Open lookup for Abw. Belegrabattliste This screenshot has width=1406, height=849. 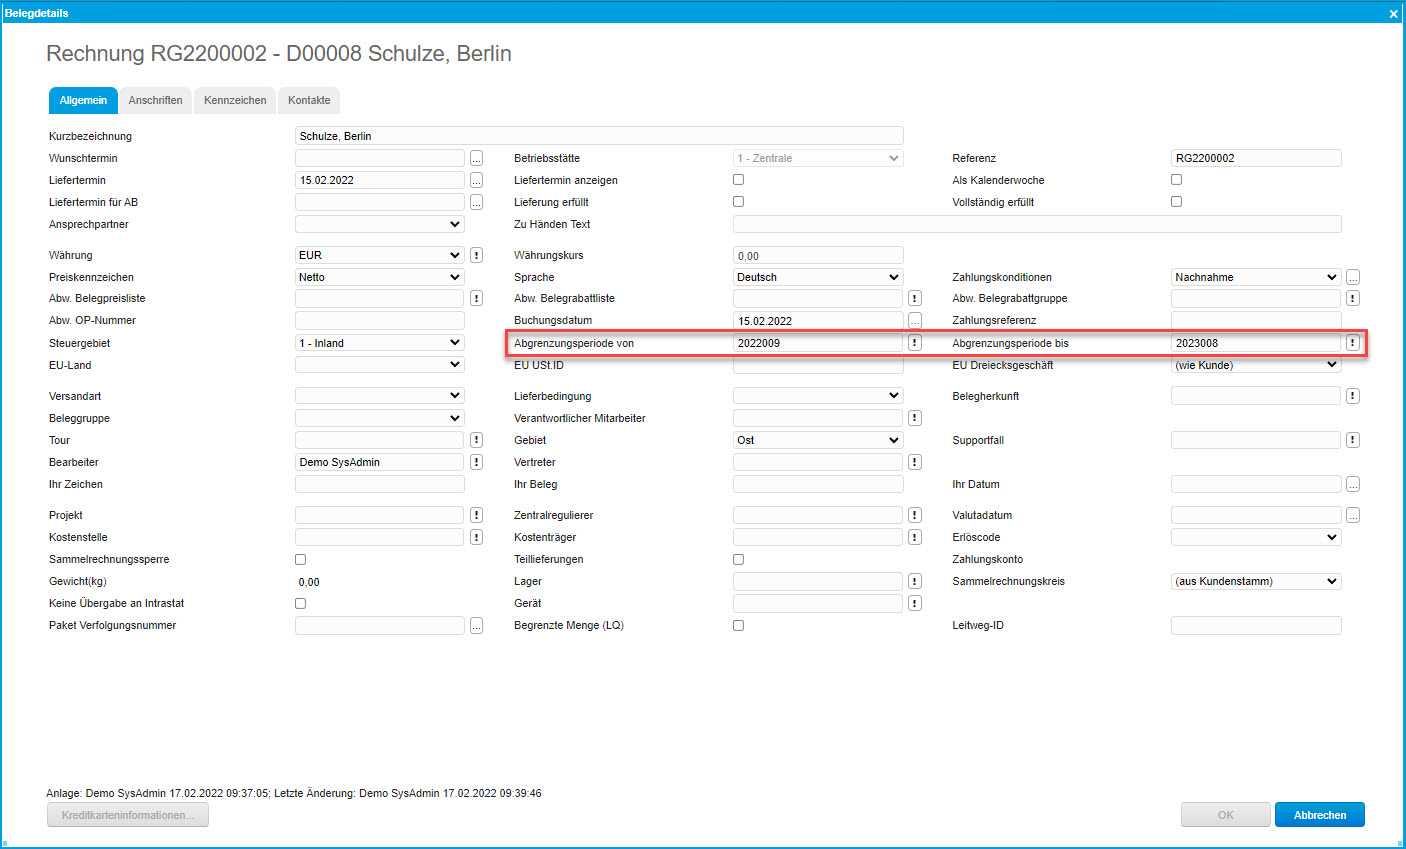[x=914, y=298]
